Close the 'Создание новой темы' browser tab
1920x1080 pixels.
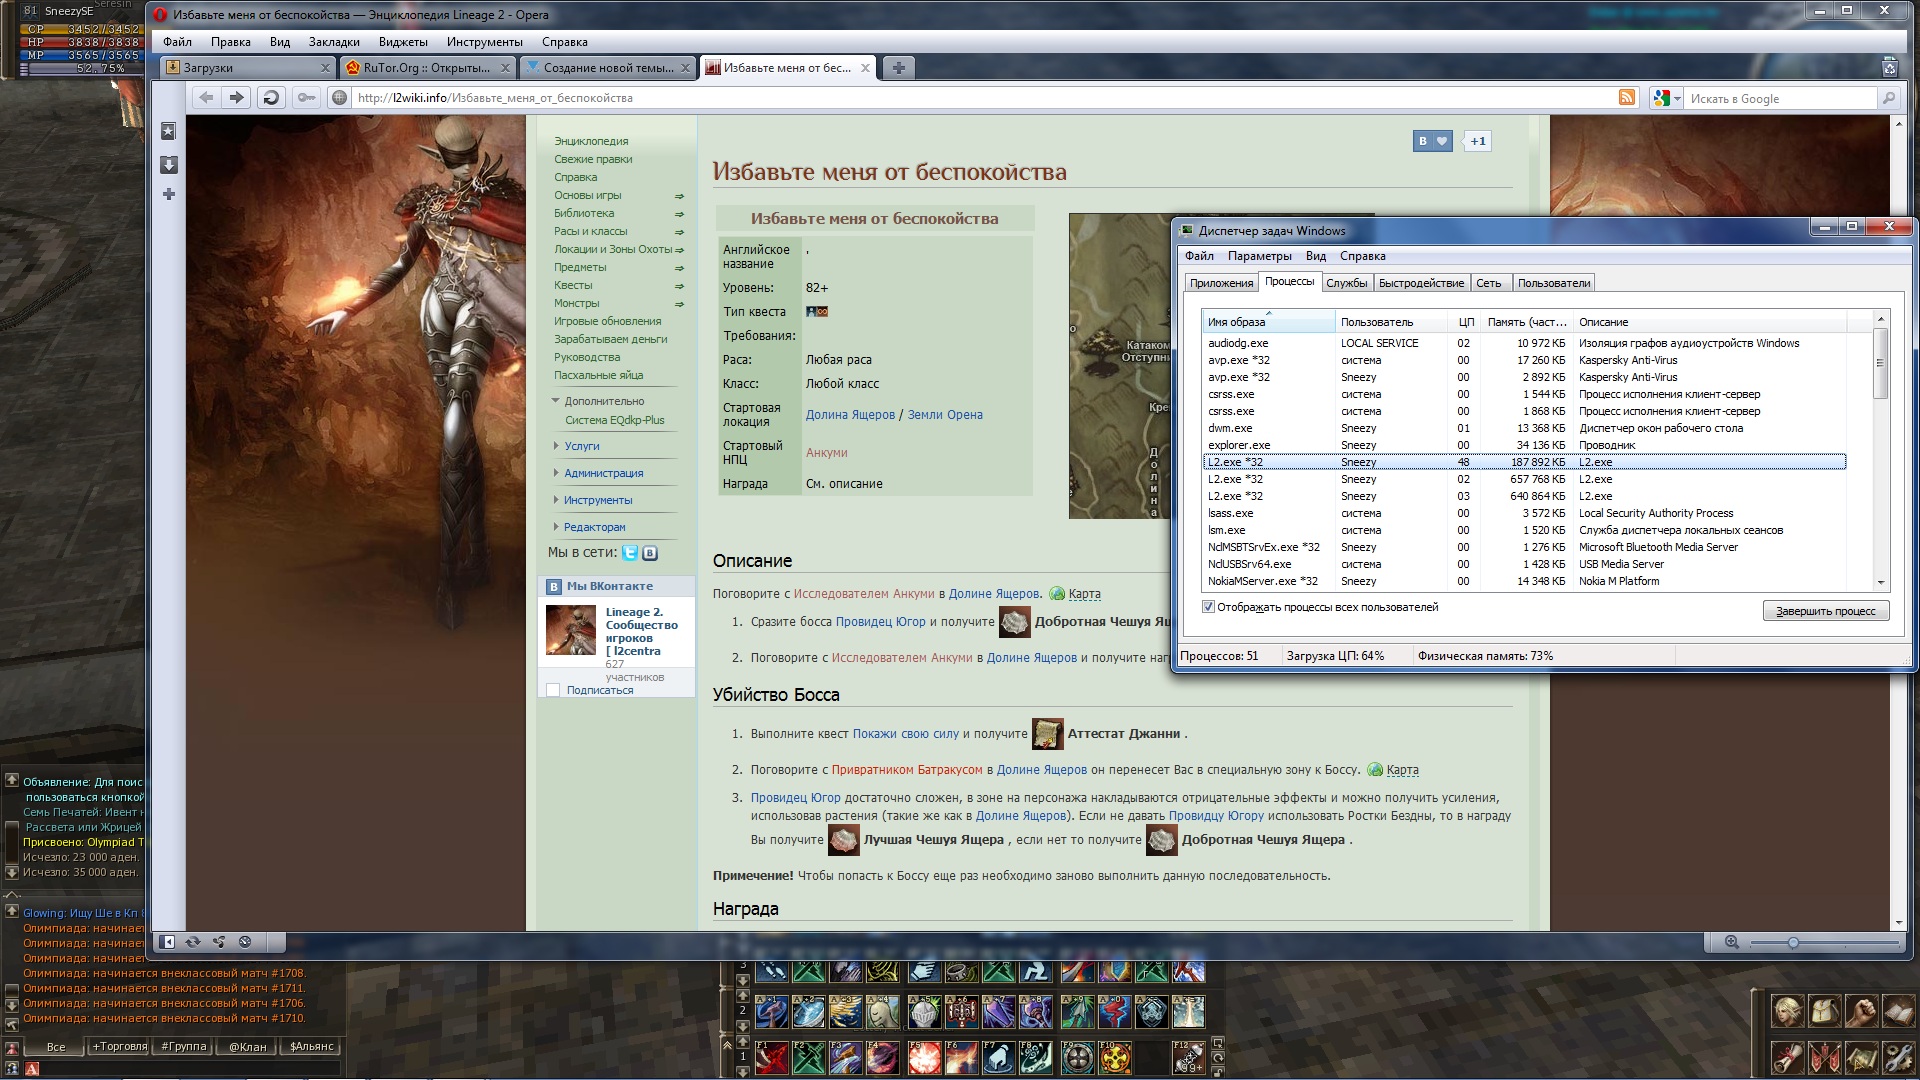(x=685, y=68)
